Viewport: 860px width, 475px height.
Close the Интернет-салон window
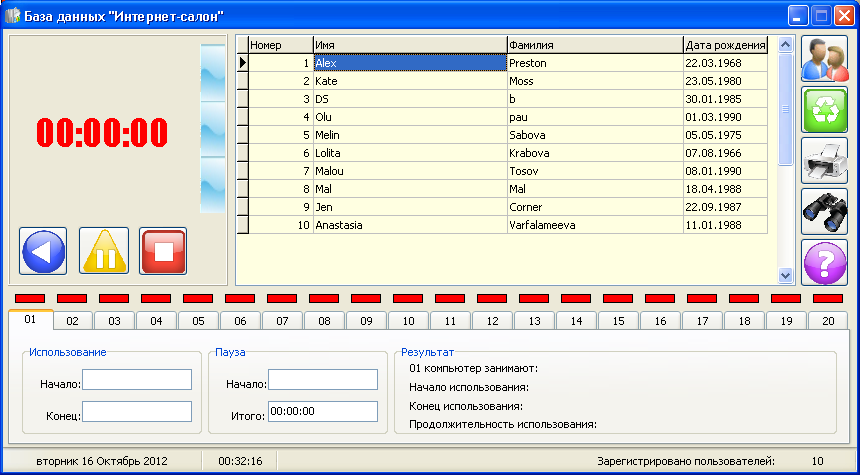(x=844, y=16)
